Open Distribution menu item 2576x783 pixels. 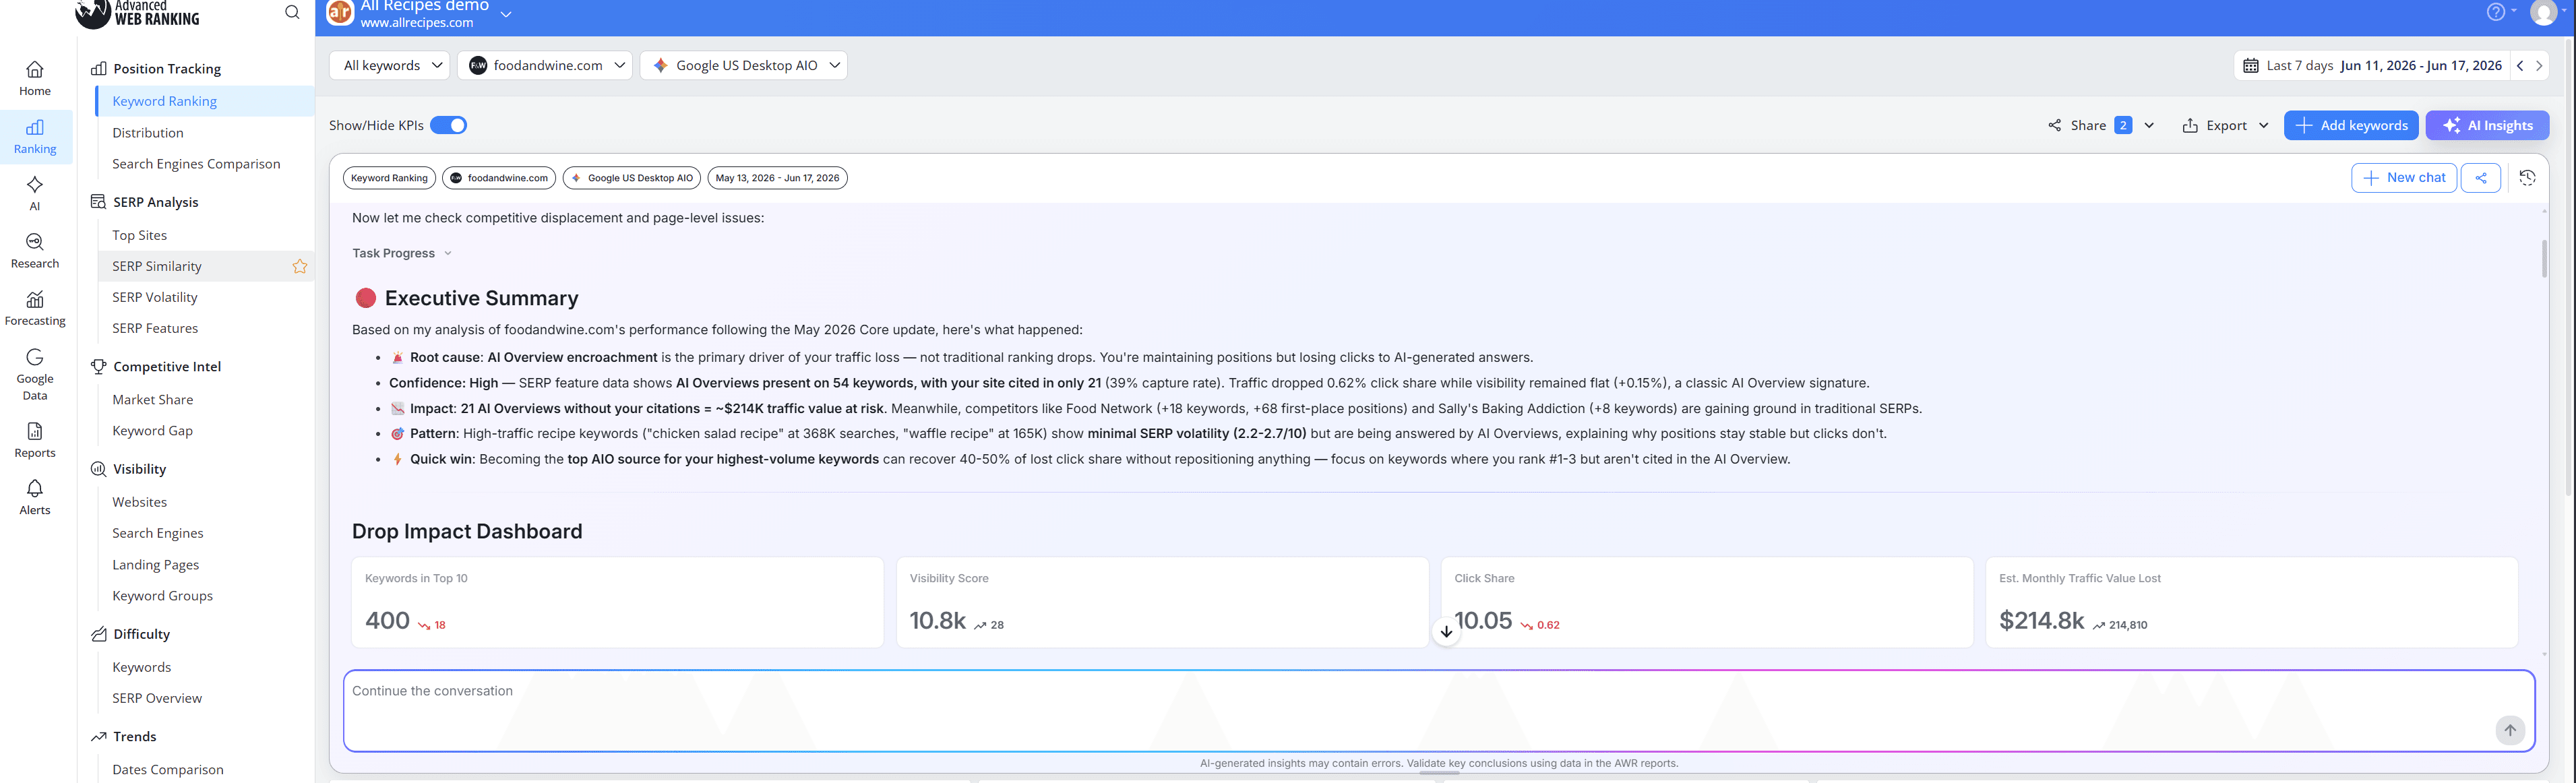148,132
